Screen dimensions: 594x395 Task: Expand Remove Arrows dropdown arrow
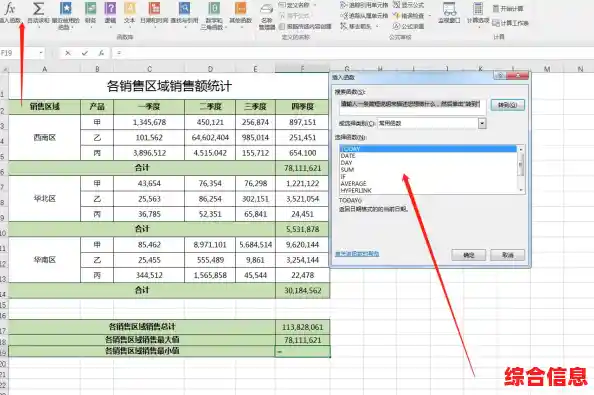[x=377, y=26]
